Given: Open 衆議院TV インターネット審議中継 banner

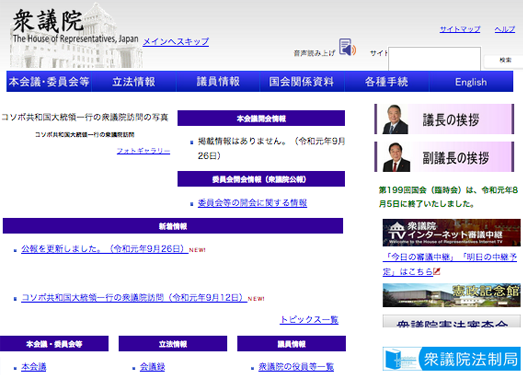Looking at the screenshot, I should (452, 233).
